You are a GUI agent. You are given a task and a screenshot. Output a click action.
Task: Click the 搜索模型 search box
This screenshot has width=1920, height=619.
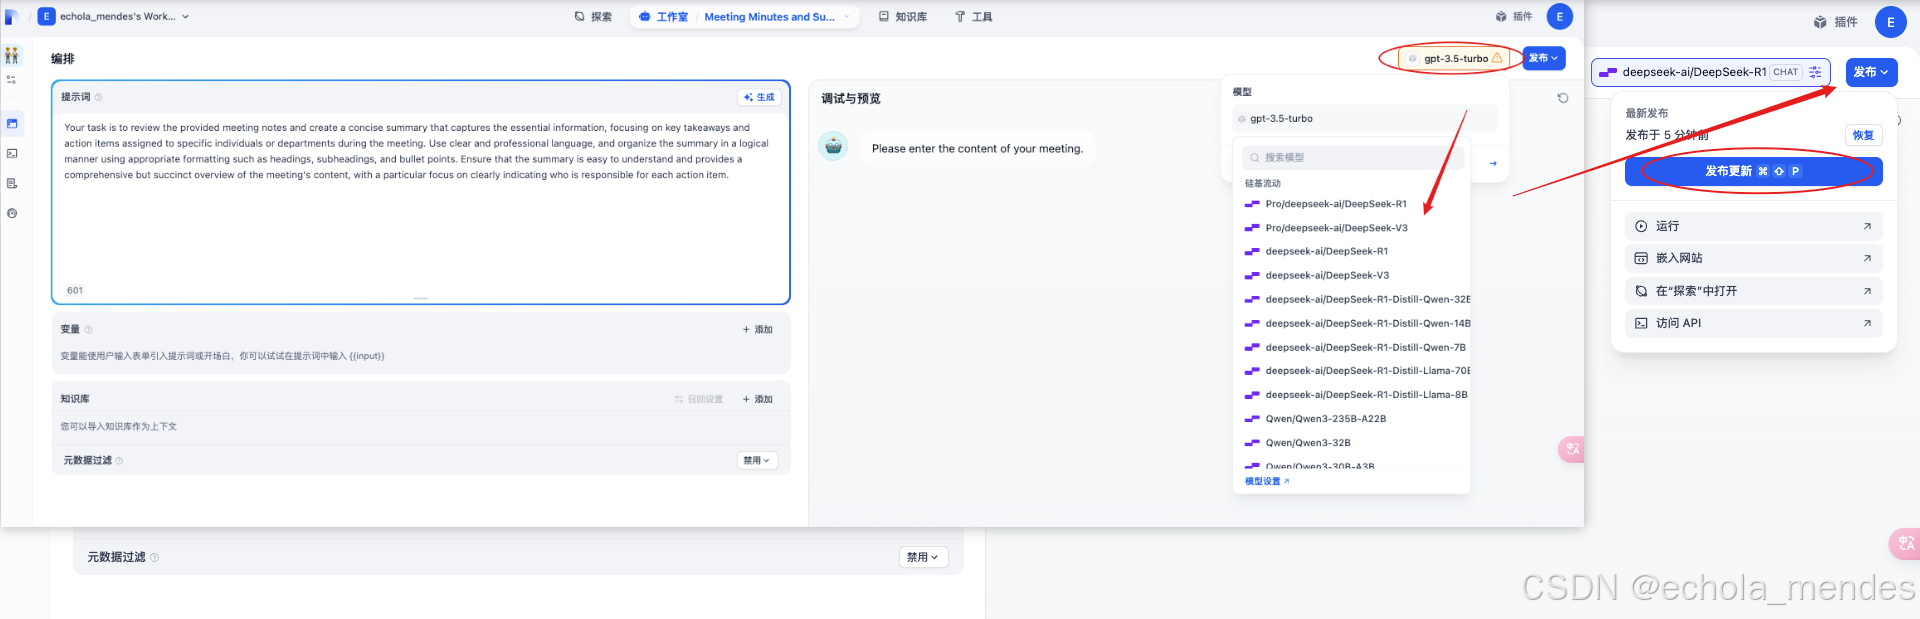[1353, 157]
